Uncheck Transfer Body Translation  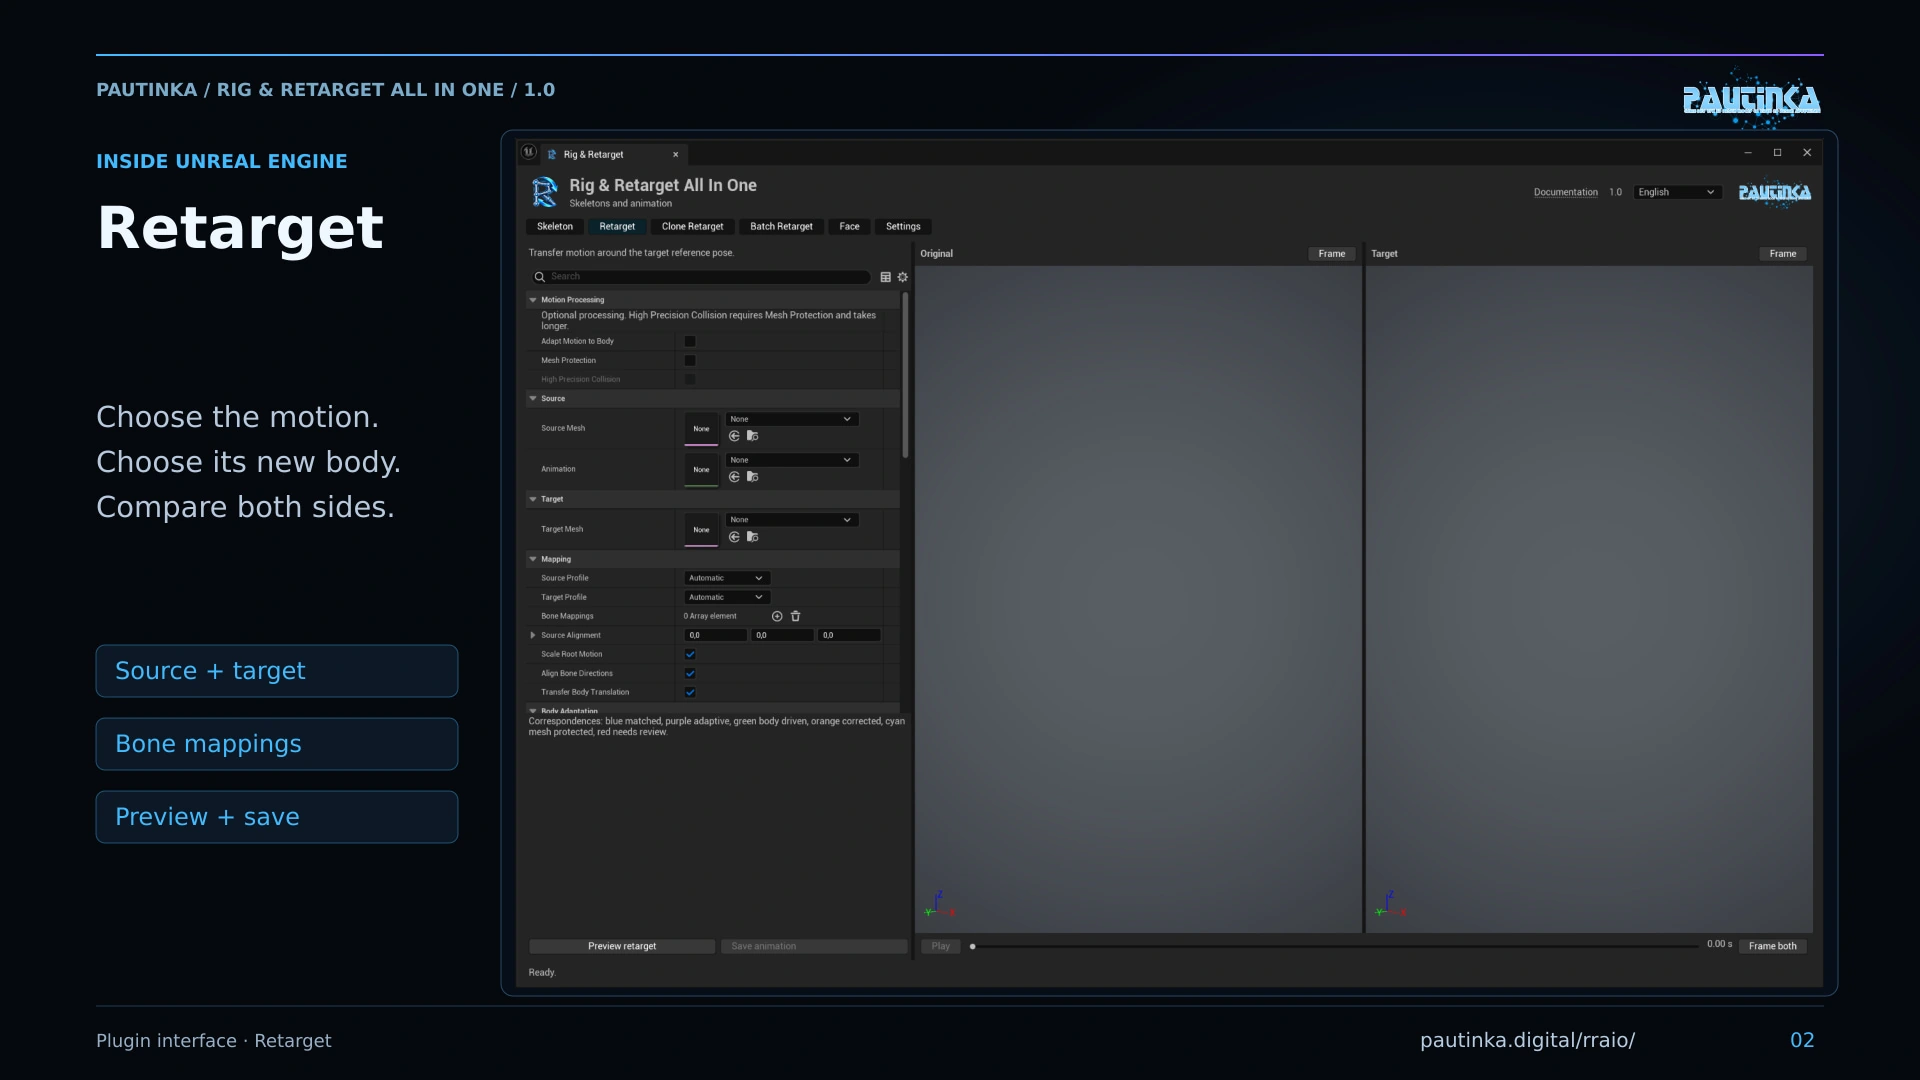click(x=690, y=692)
